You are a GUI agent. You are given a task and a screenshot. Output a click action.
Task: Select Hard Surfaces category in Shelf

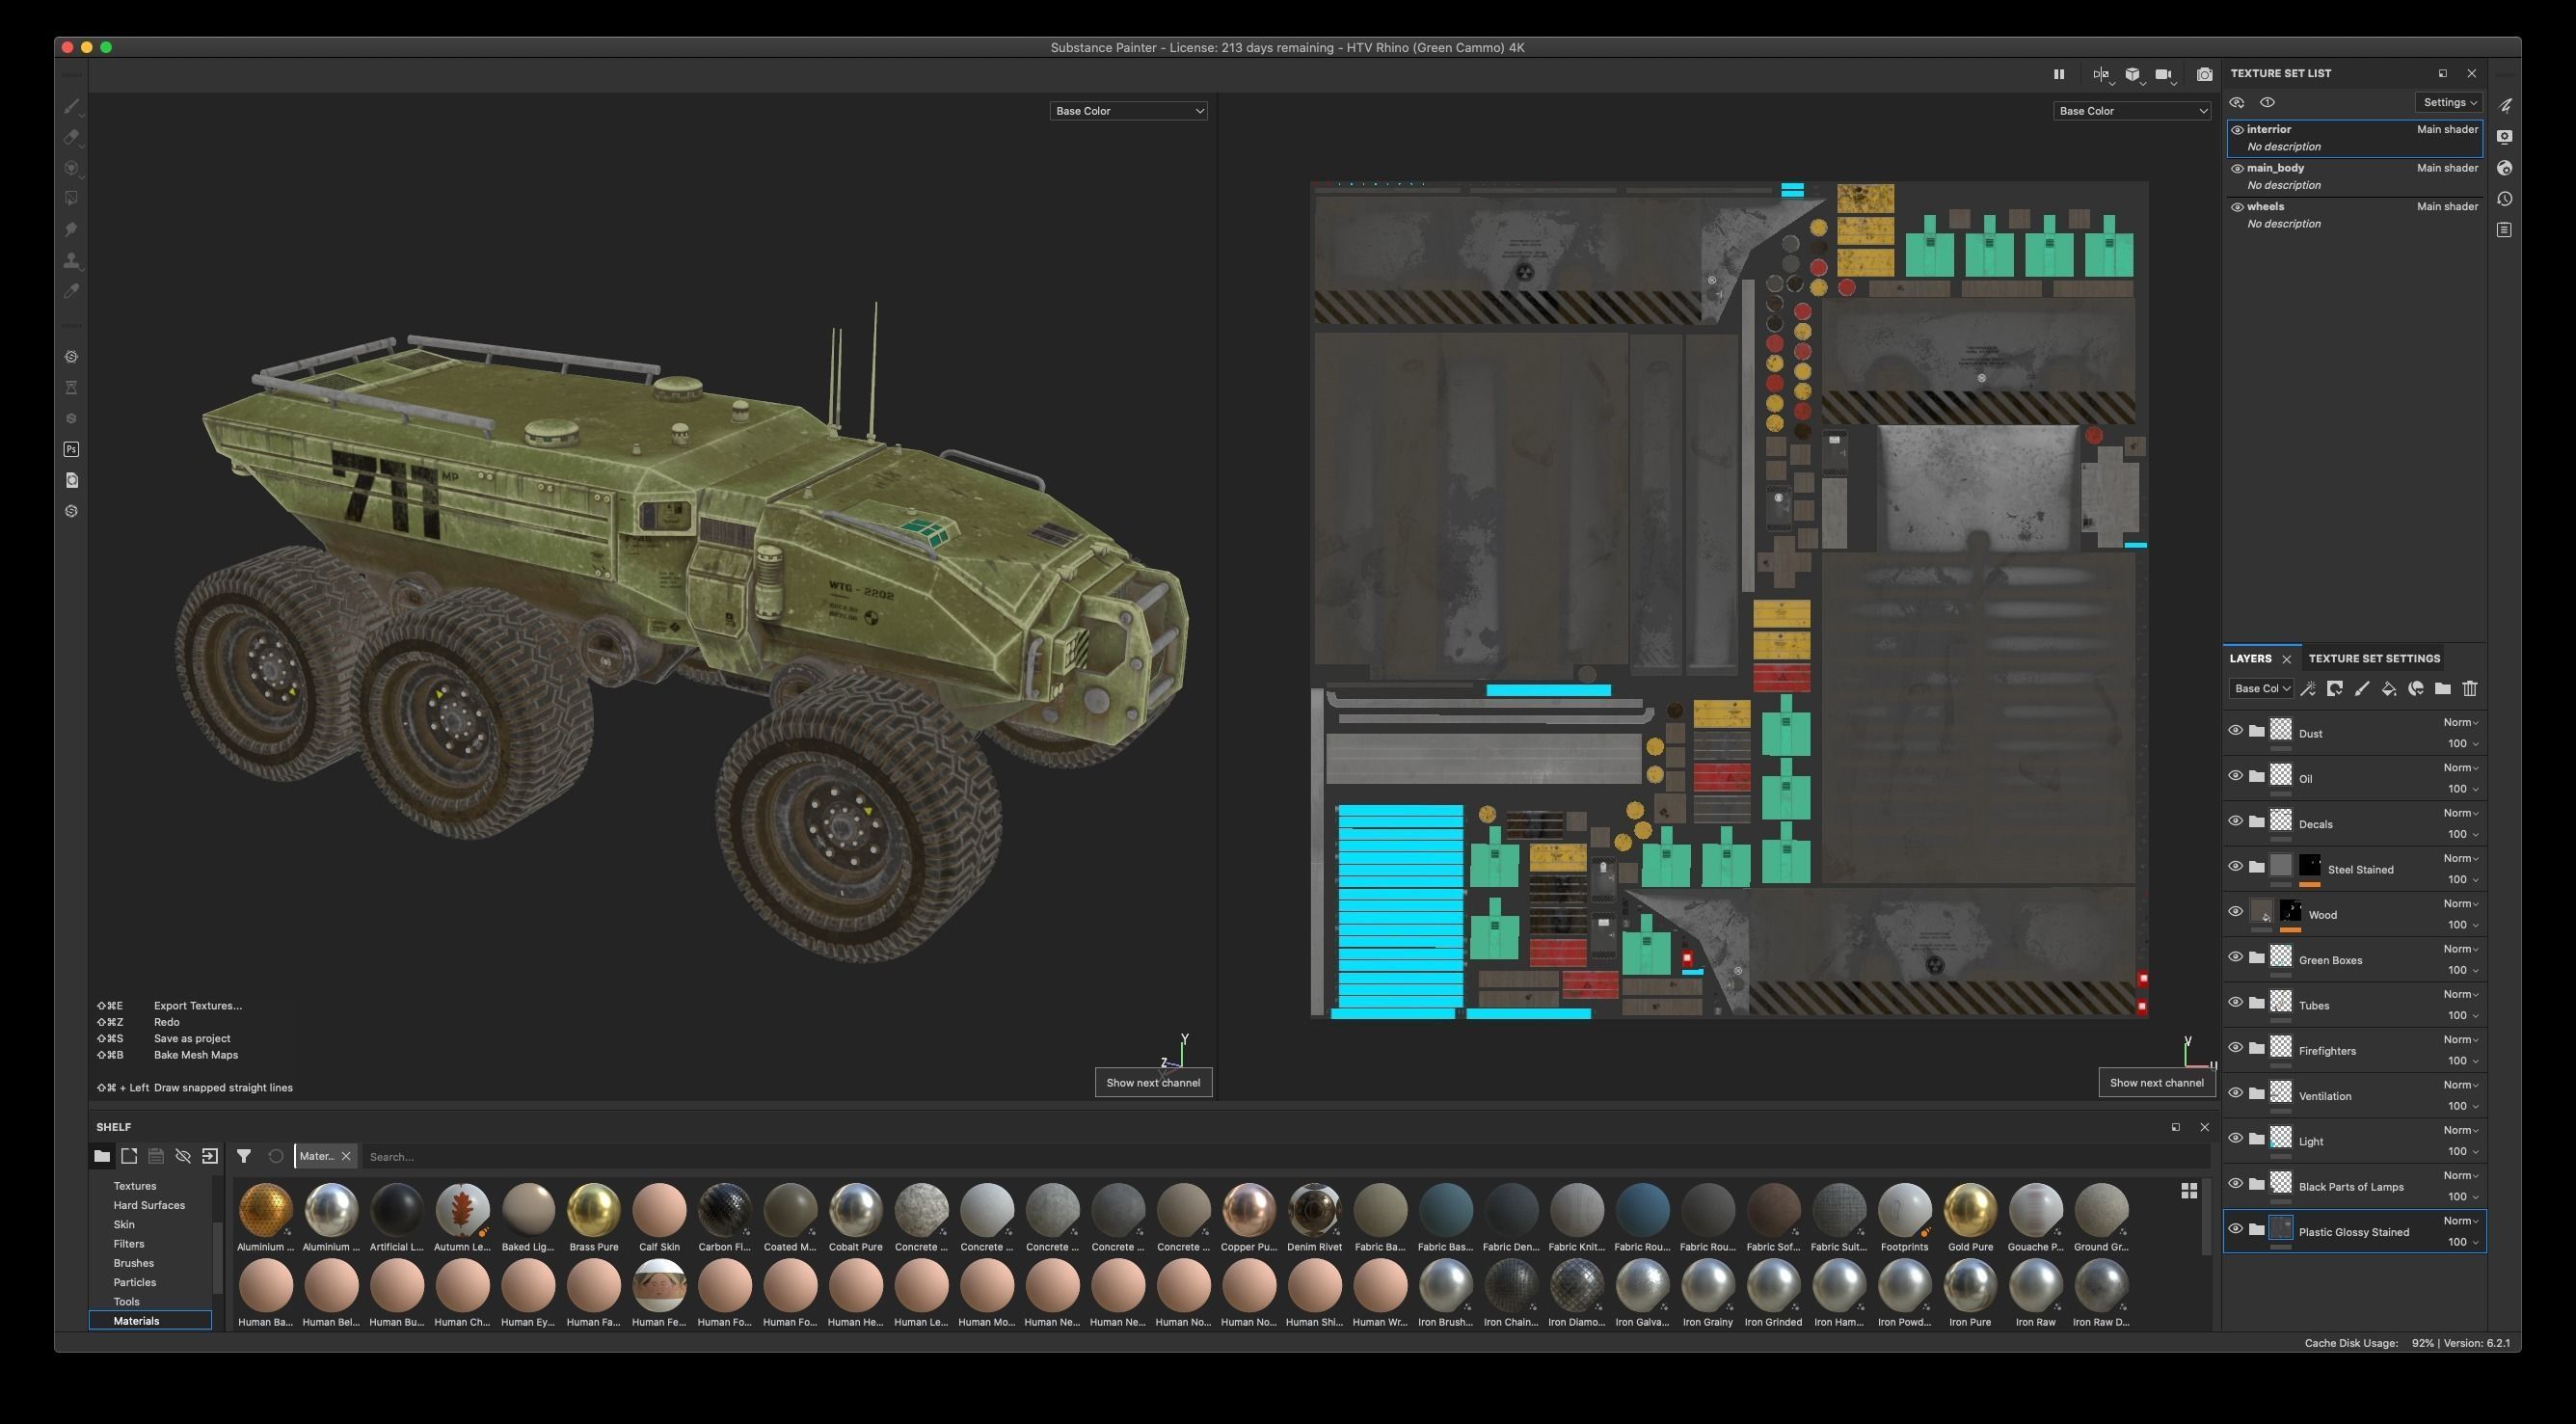pos(149,1205)
